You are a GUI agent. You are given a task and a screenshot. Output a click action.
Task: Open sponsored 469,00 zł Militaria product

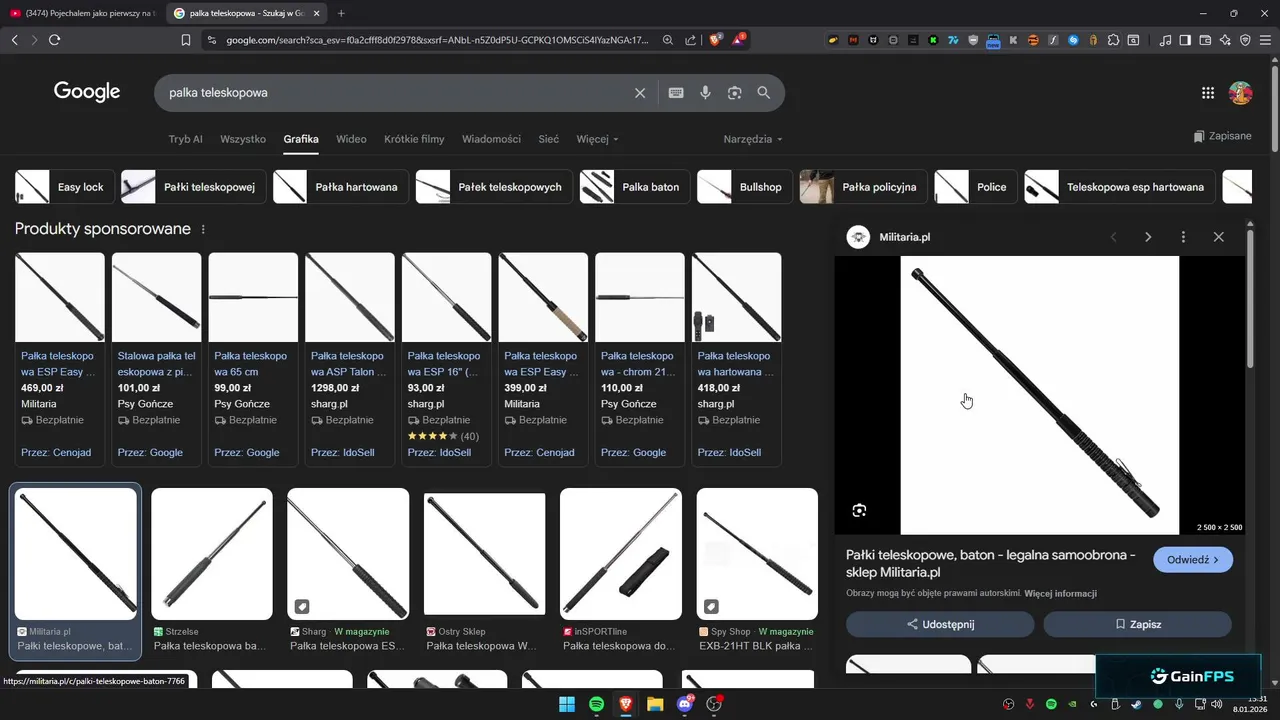[60, 359]
